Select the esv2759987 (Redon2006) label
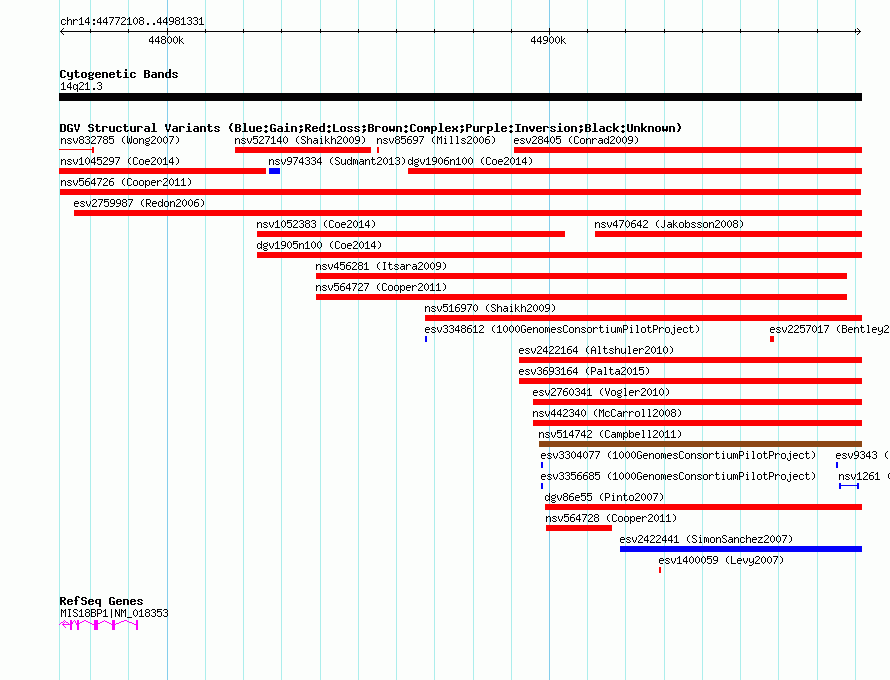This screenshot has width=890, height=680. 139,203
